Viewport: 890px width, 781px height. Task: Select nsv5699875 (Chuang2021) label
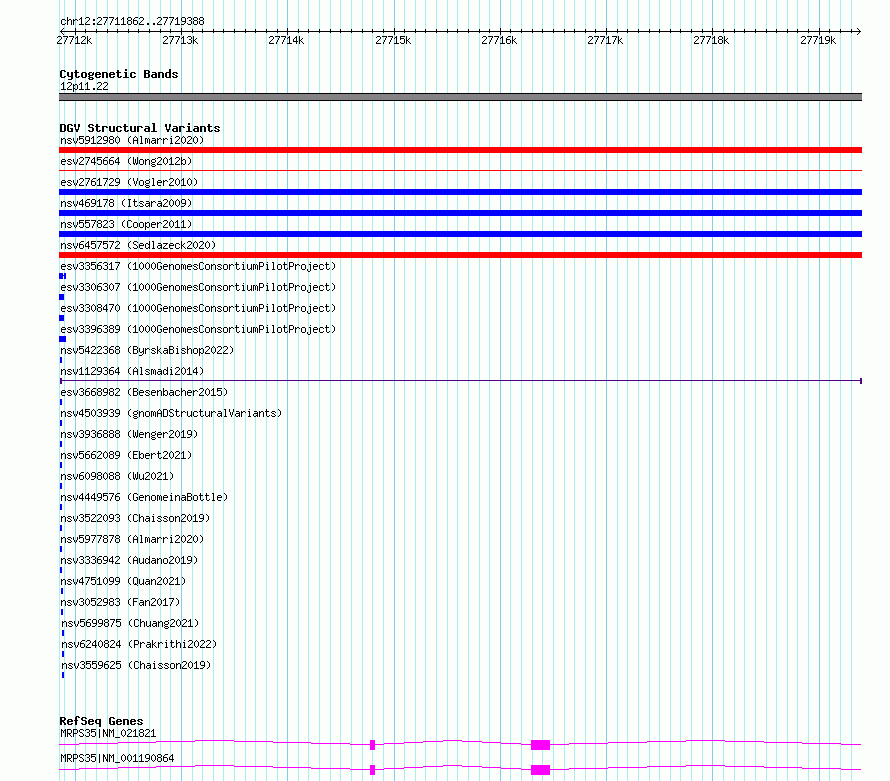pos(130,623)
